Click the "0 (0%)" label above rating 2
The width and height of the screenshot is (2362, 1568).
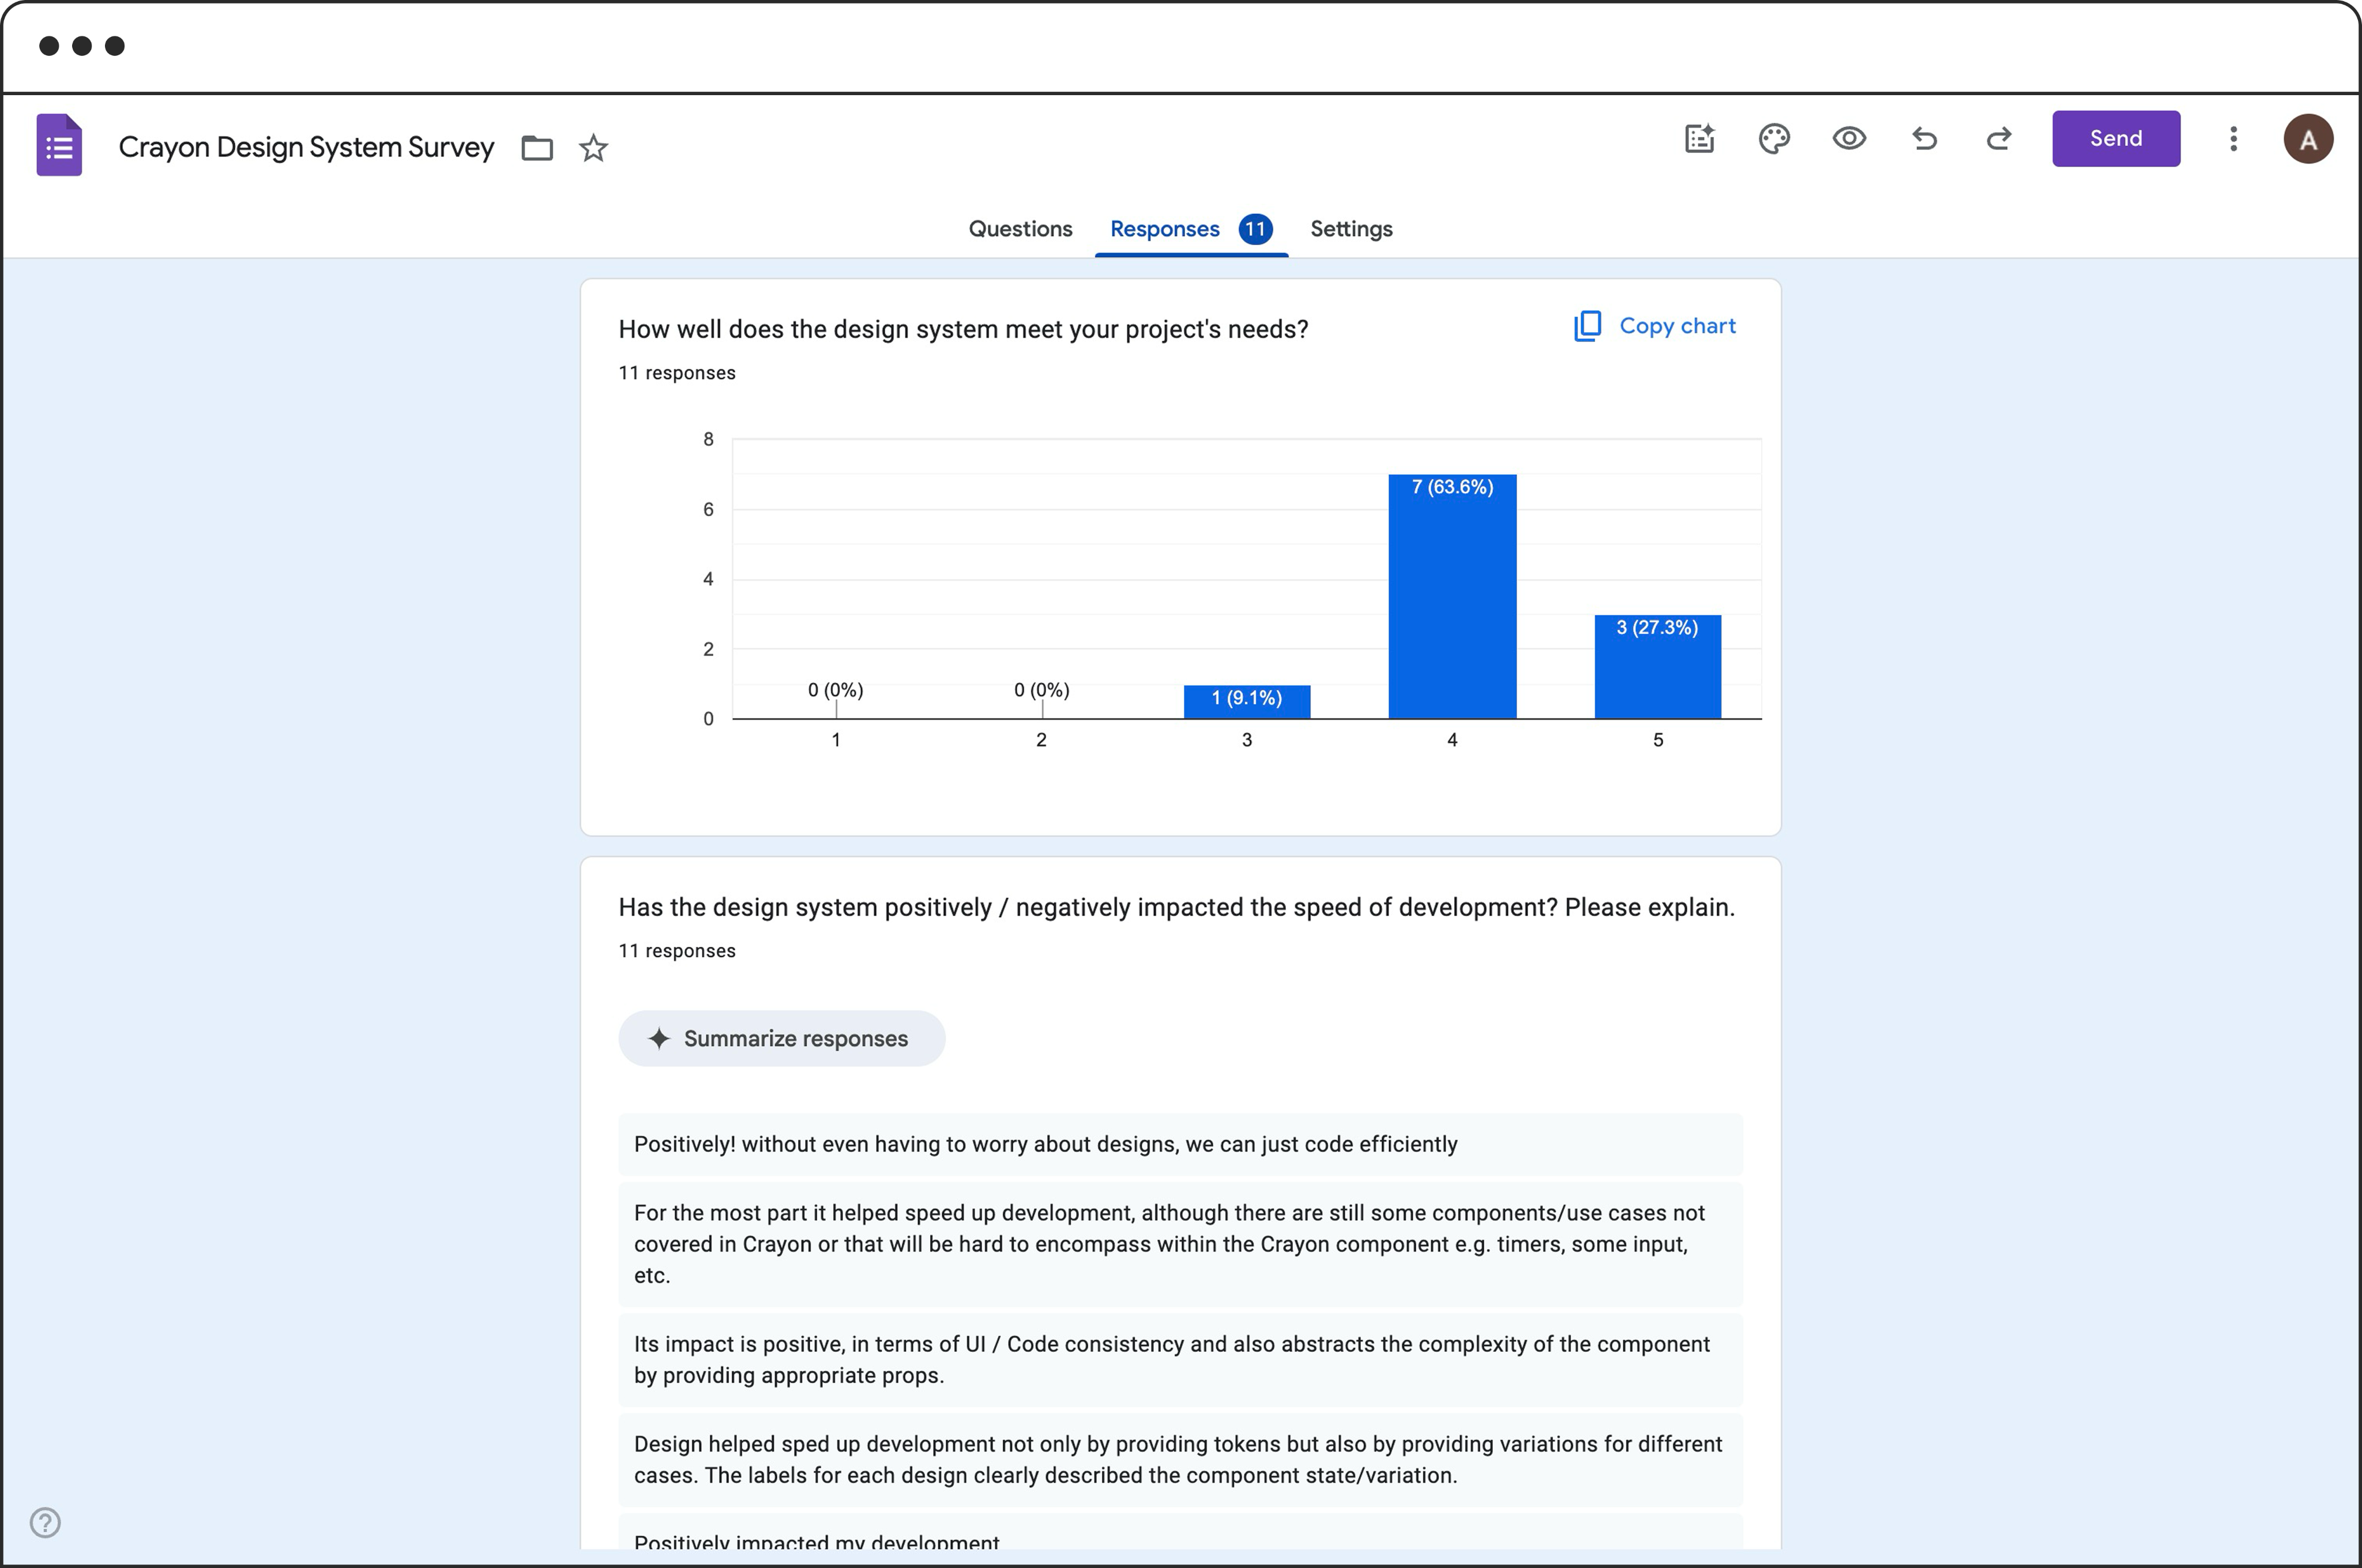point(1041,690)
